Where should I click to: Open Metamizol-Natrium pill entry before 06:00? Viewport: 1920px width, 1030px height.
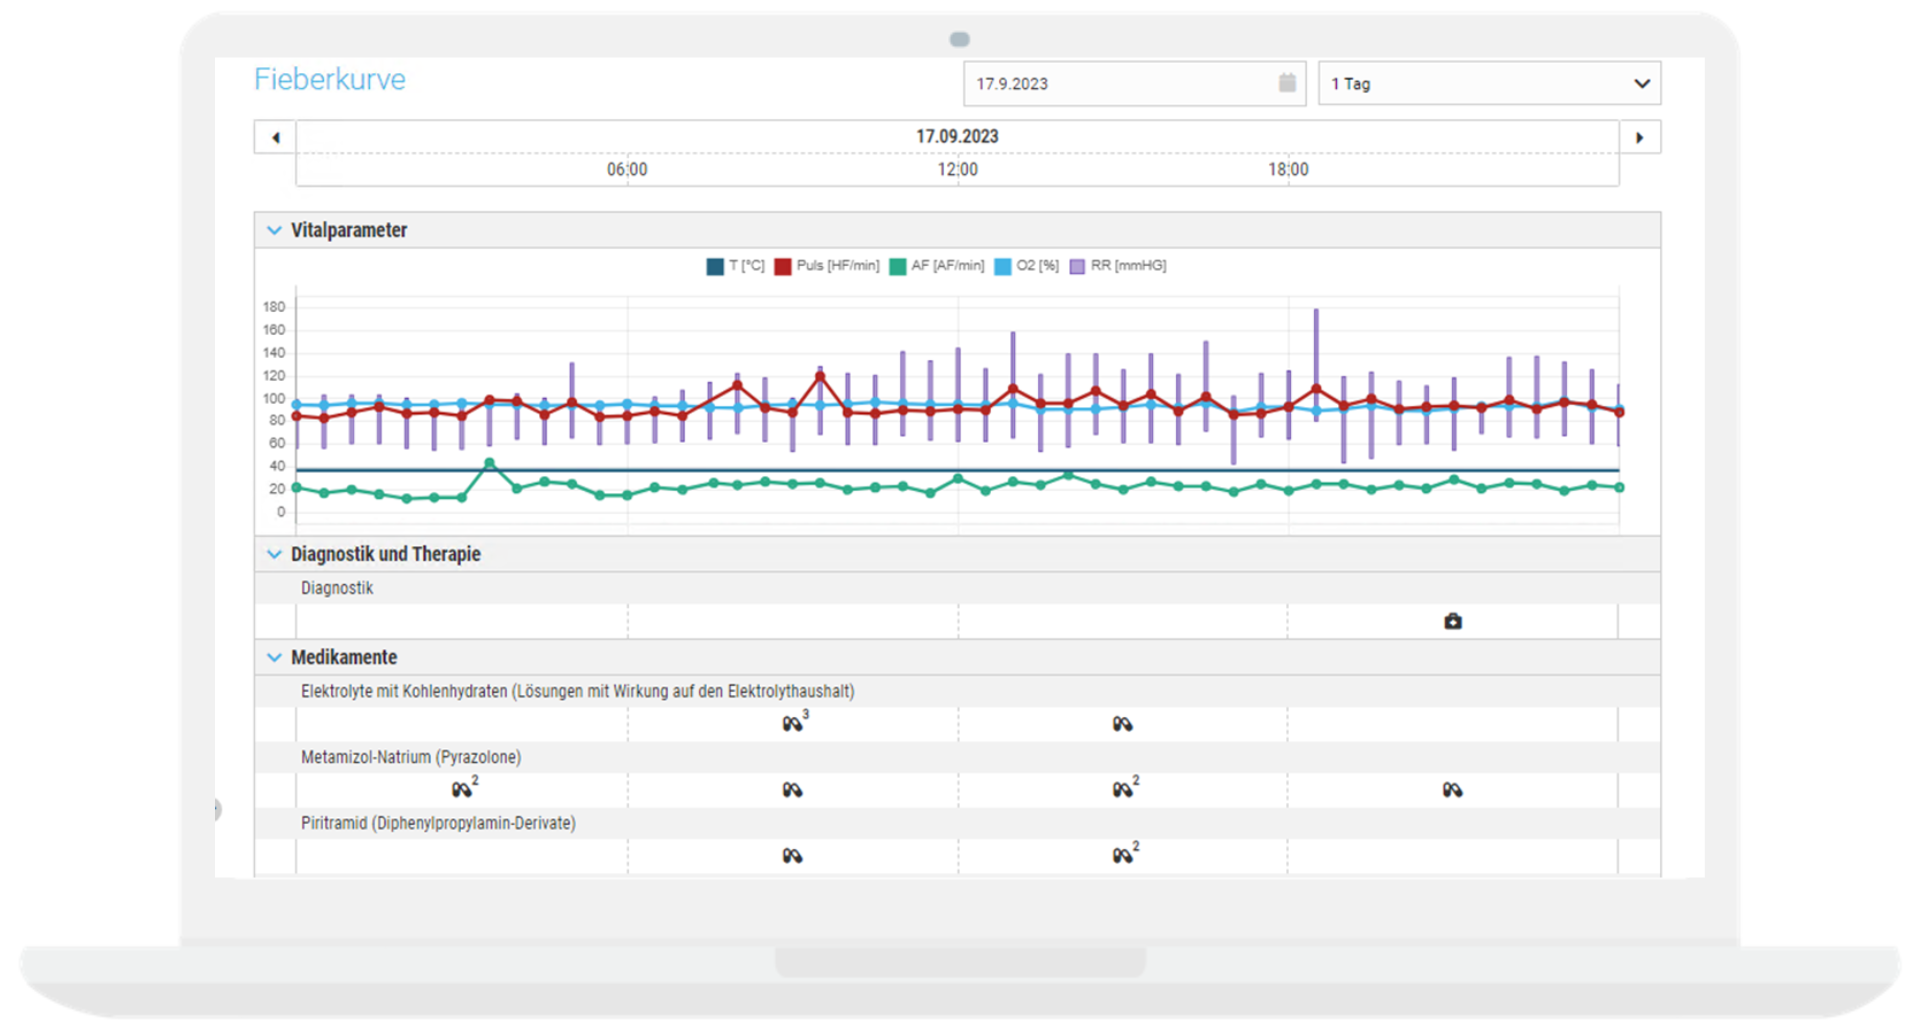click(464, 788)
